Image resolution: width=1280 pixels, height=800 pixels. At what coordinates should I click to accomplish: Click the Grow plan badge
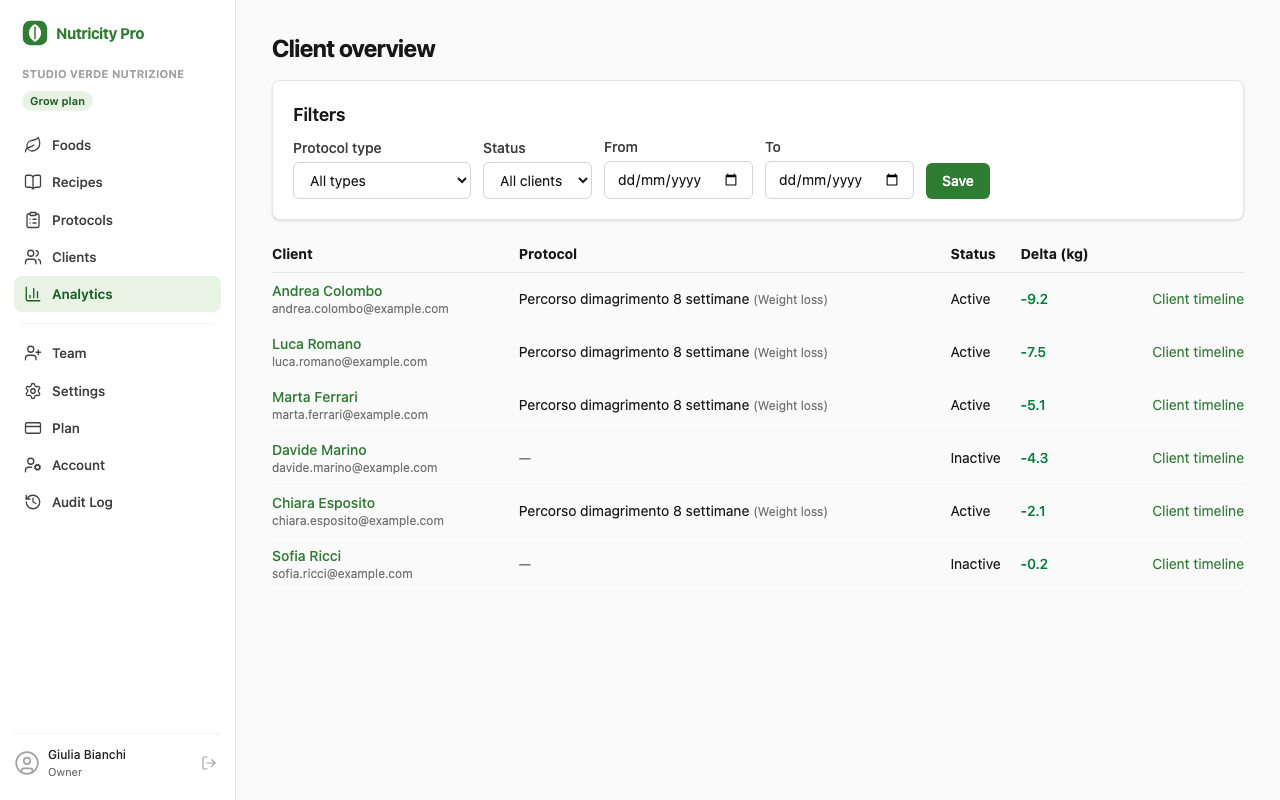tap(57, 101)
